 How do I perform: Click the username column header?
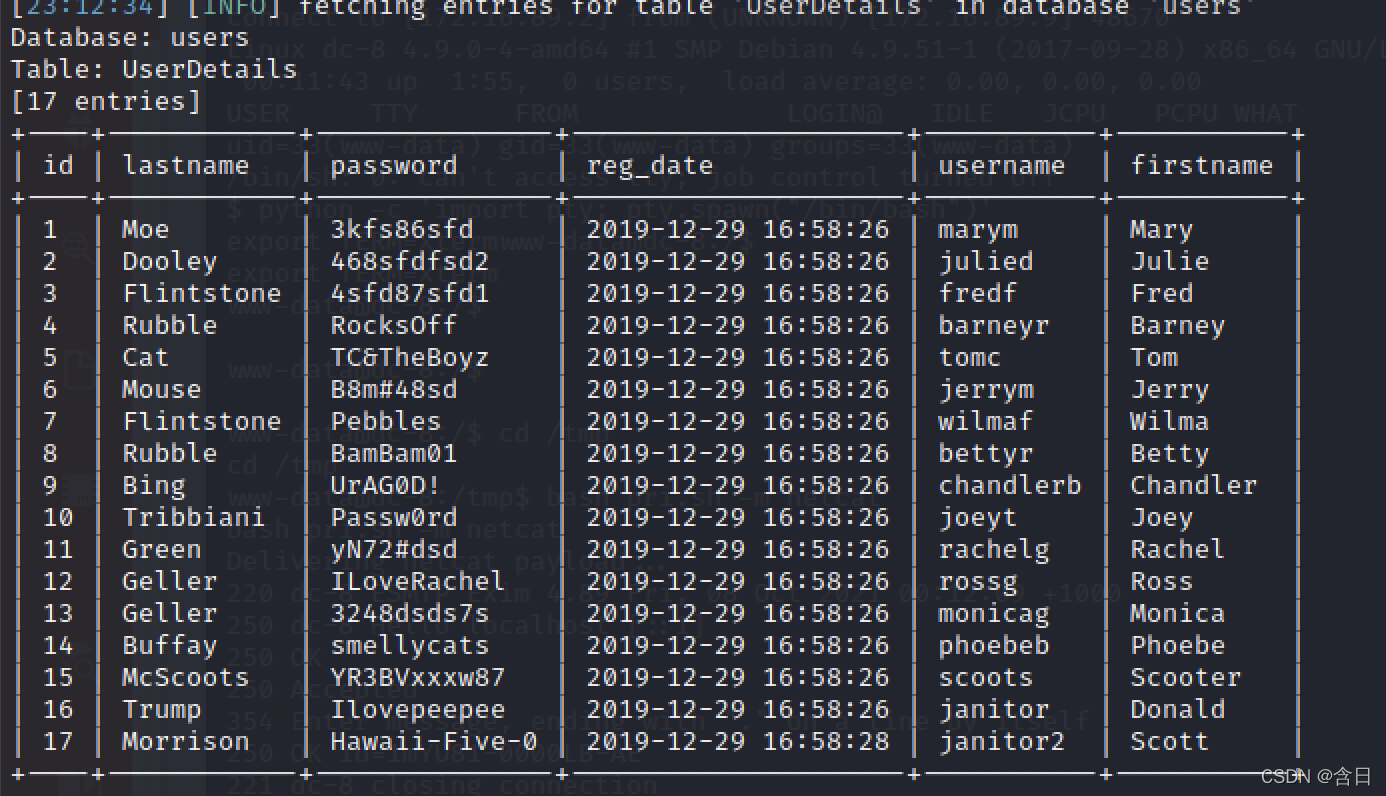coord(1002,166)
